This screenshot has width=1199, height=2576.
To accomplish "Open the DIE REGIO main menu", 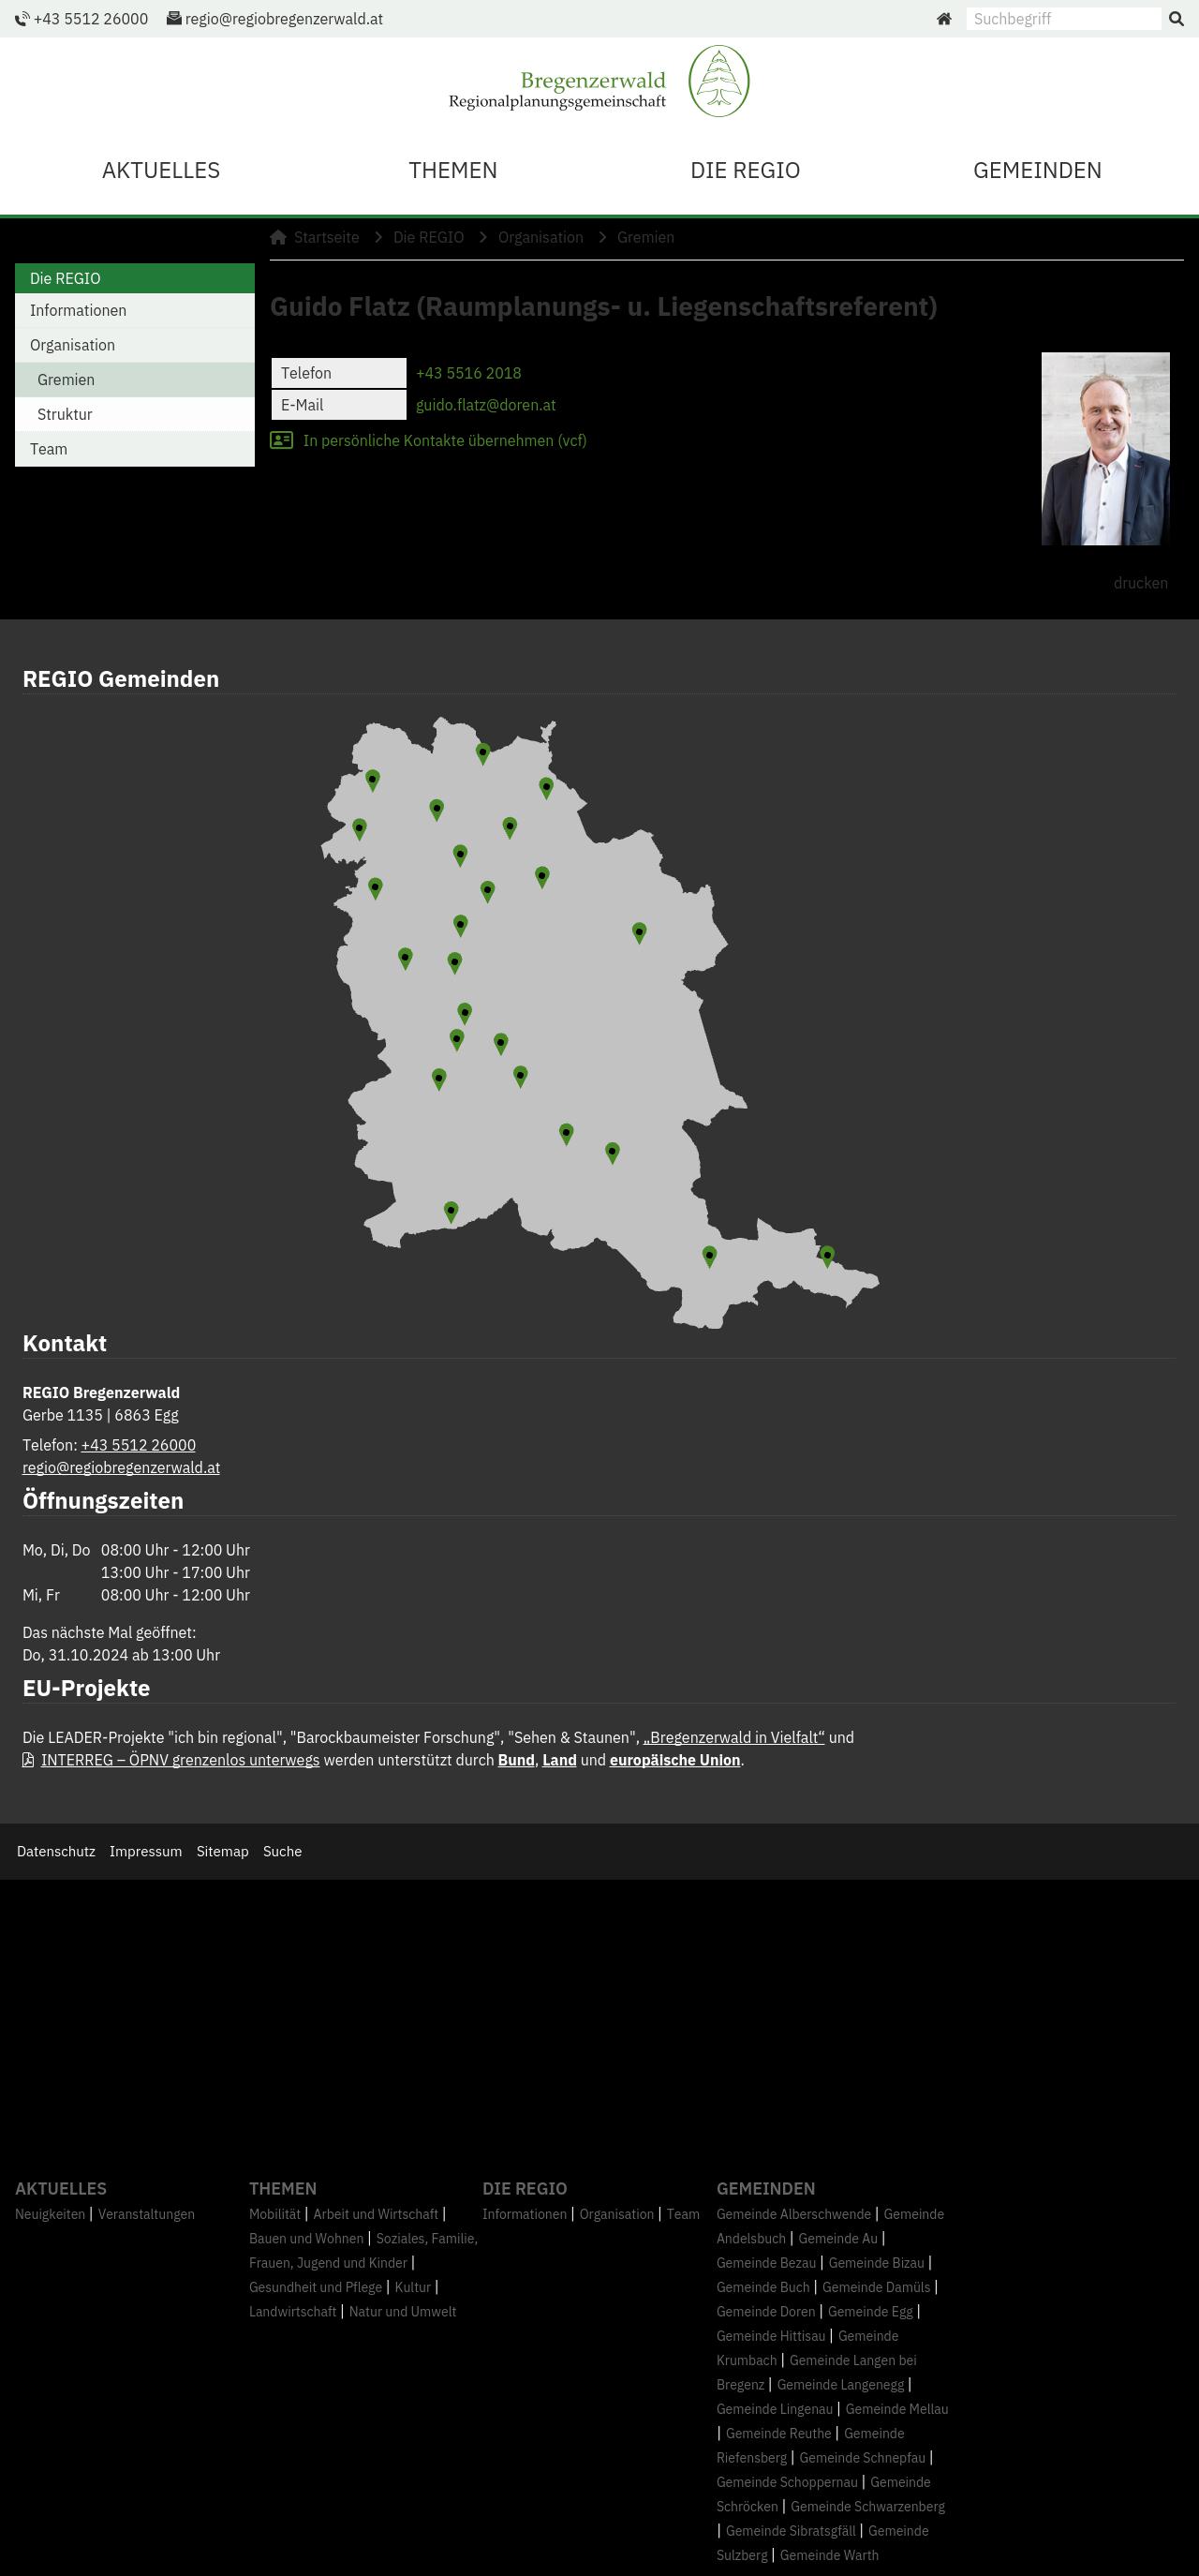I will pos(745,170).
